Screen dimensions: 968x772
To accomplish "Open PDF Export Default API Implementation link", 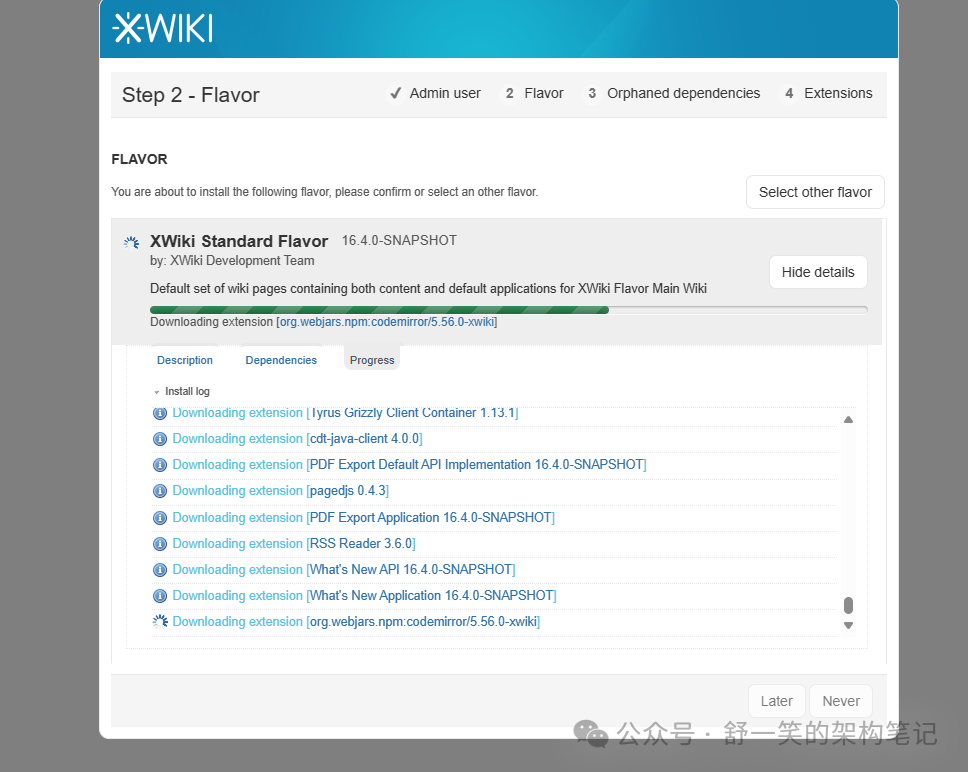I will click(476, 465).
